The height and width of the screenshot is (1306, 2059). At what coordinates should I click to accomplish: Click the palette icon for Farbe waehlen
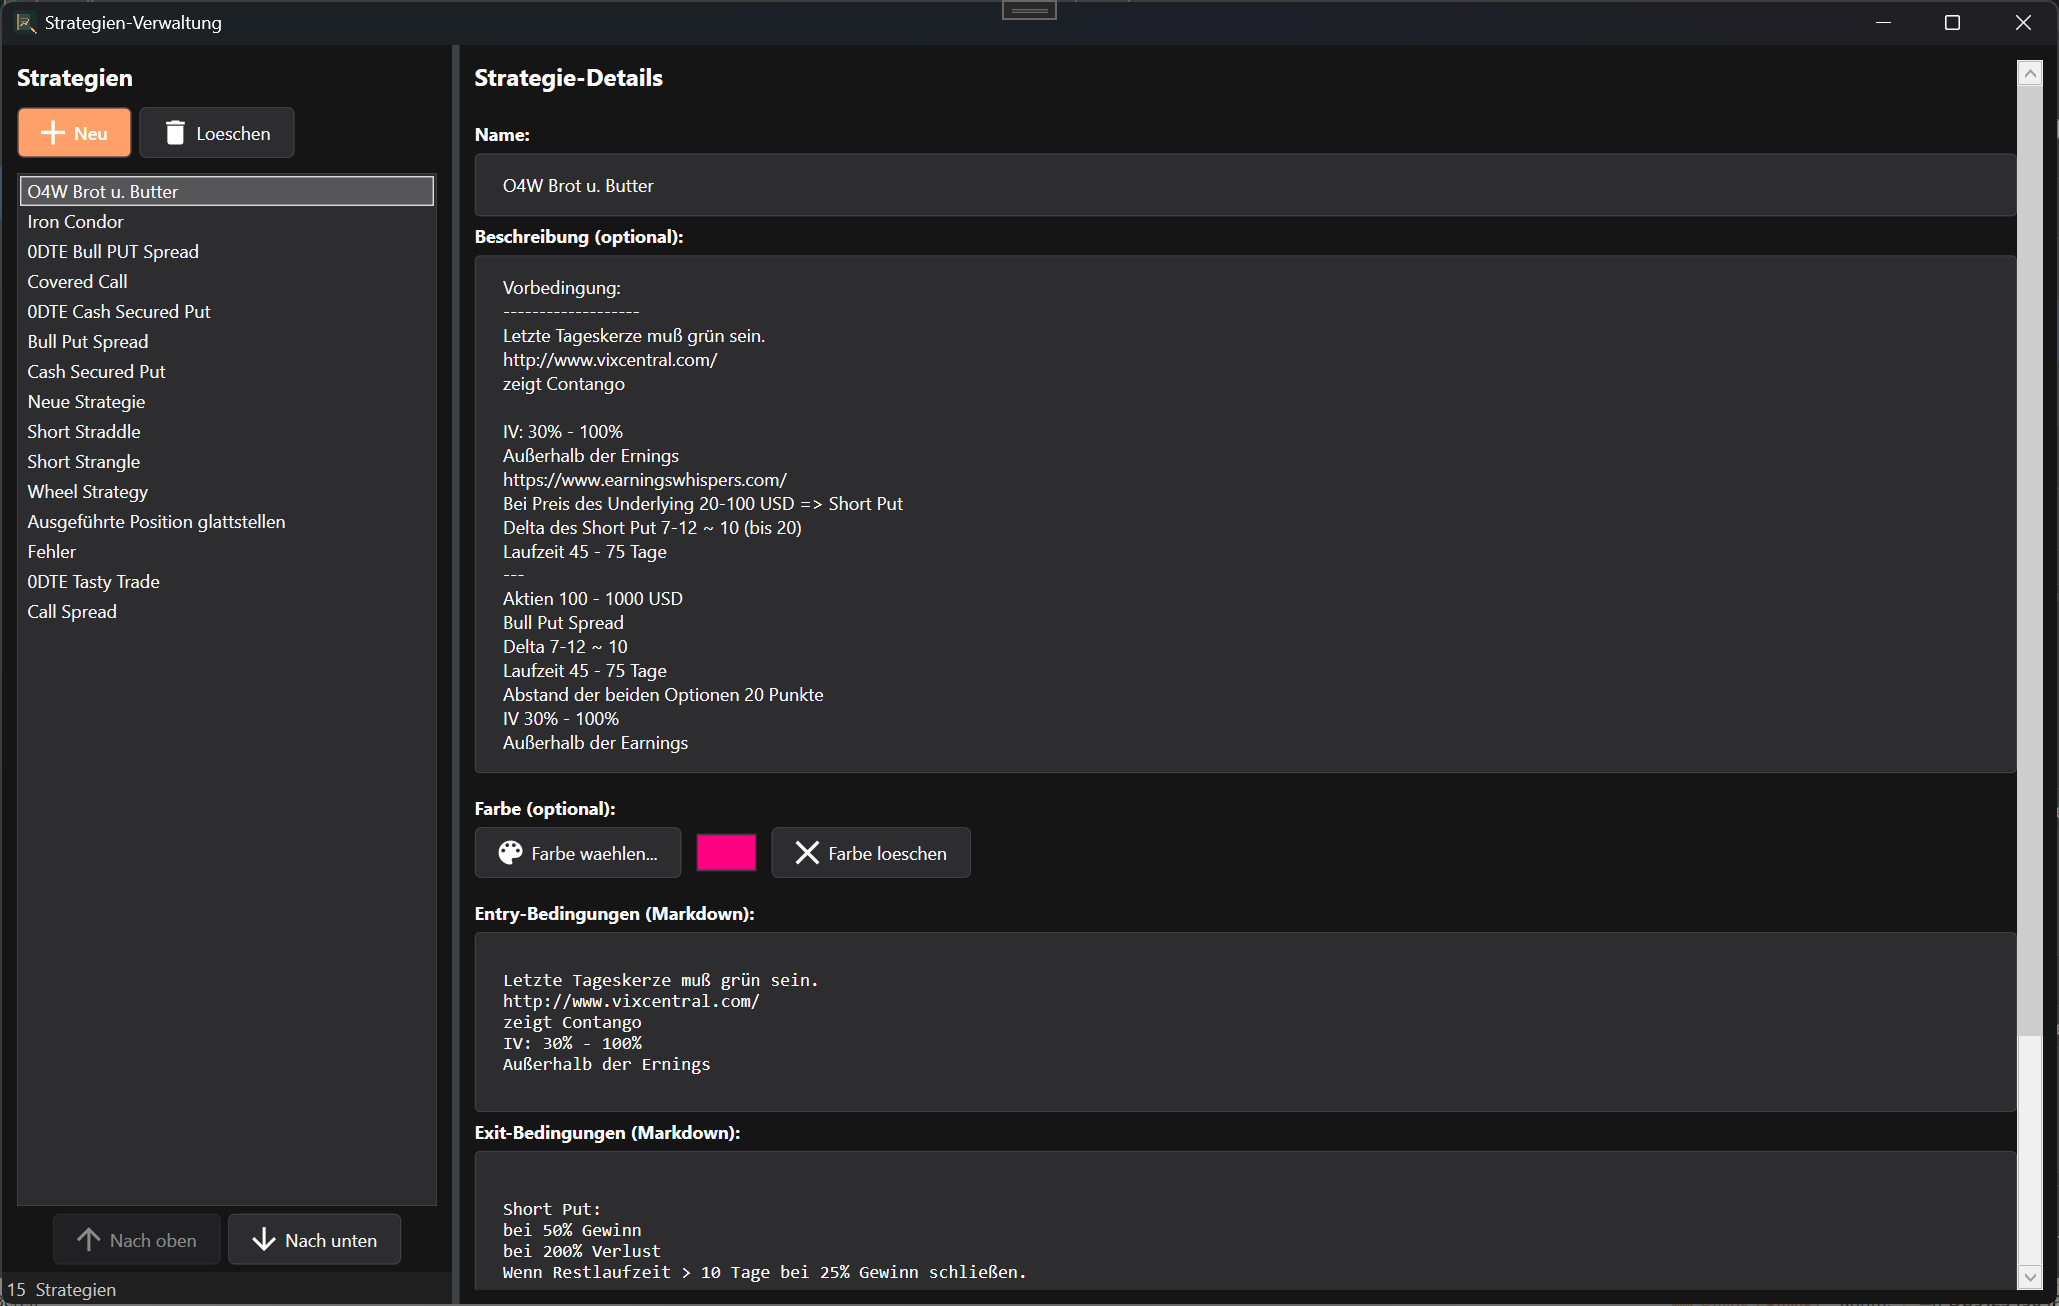point(510,853)
